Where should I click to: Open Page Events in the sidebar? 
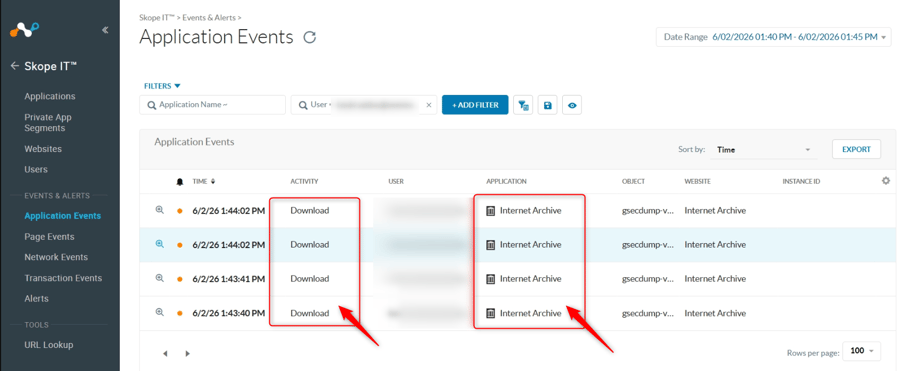pos(49,237)
